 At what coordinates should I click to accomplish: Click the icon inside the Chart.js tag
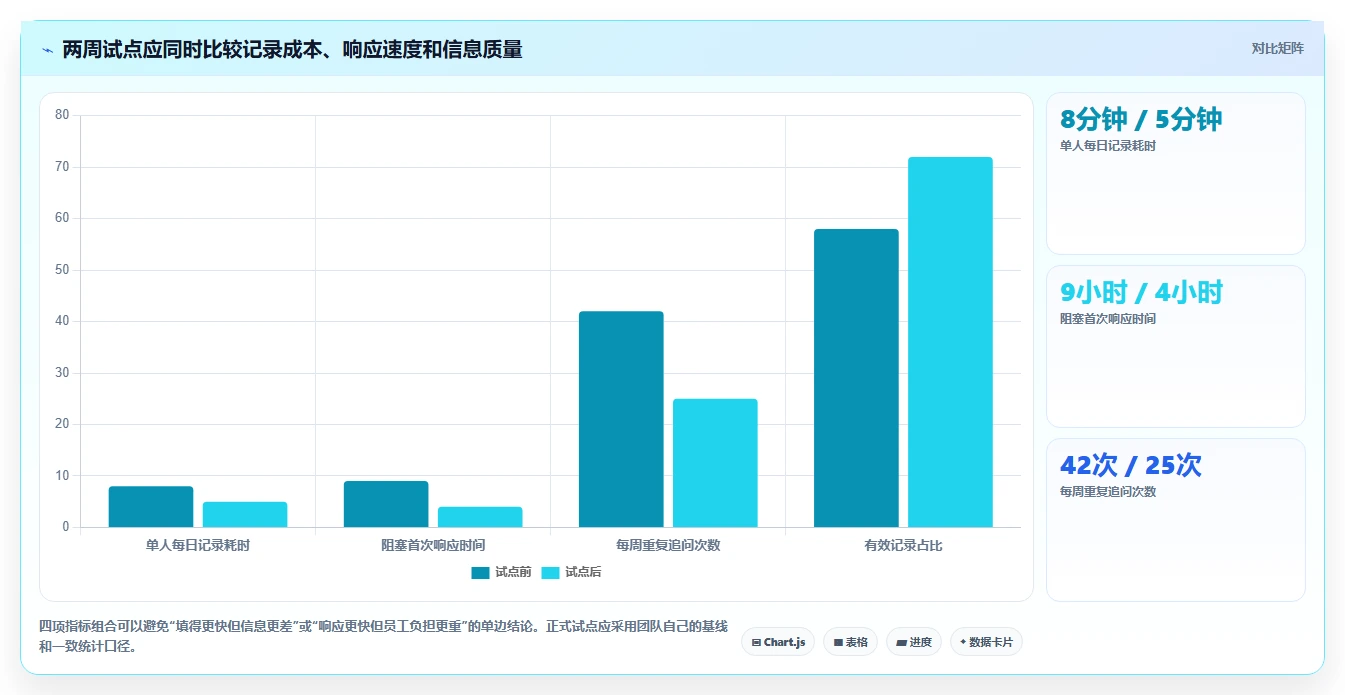[756, 643]
